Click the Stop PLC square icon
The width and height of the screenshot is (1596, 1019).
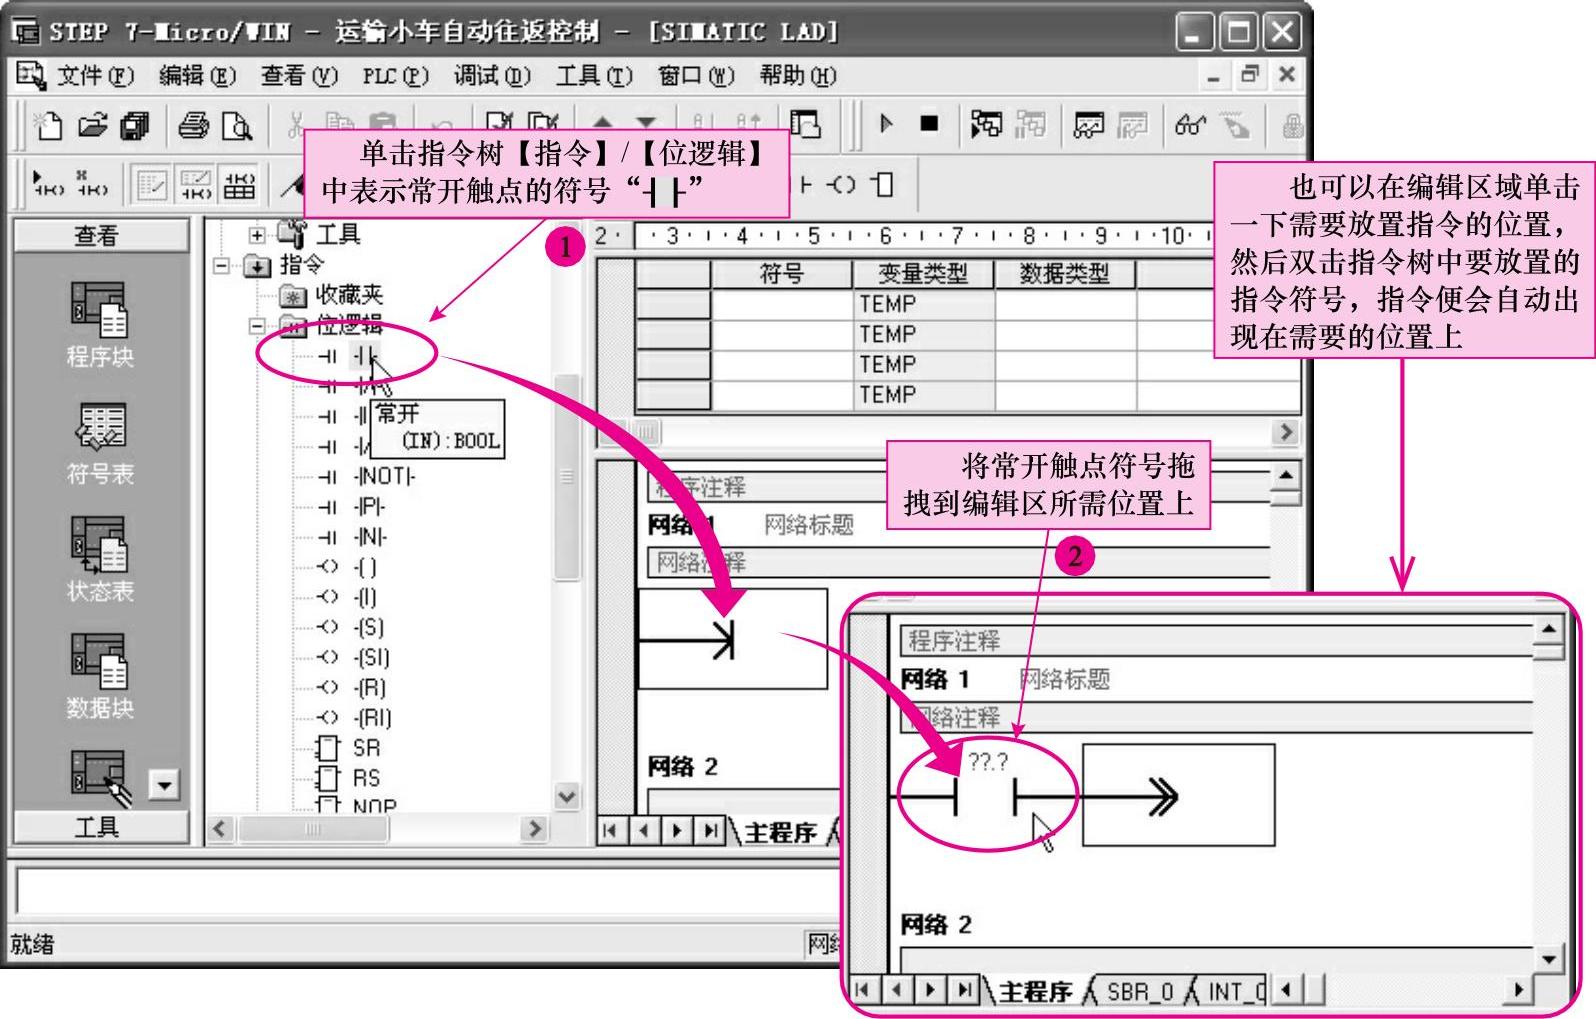click(929, 124)
